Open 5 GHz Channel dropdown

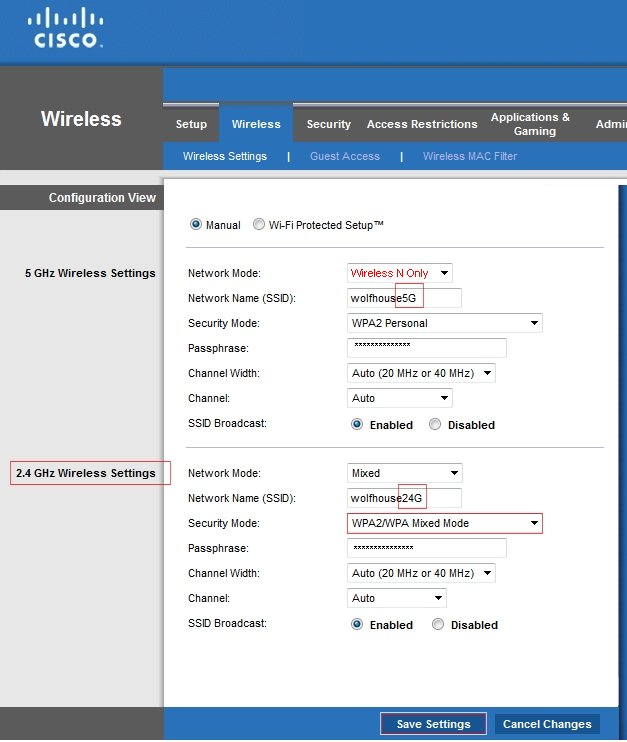[x=399, y=398]
